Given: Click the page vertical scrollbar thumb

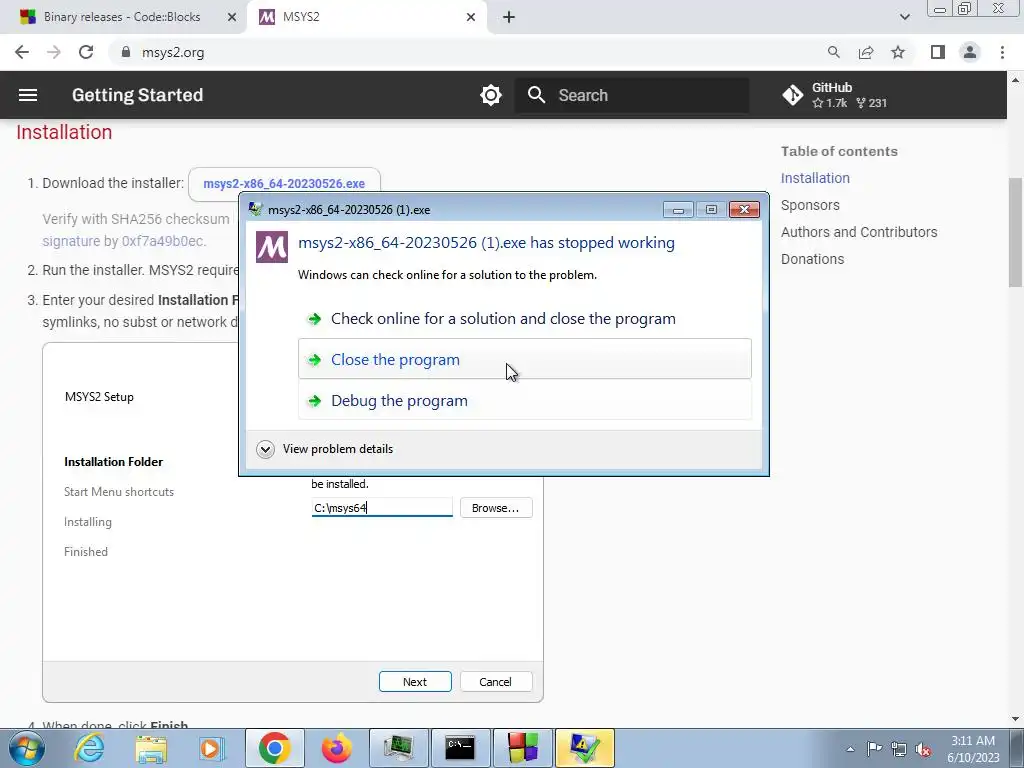Looking at the screenshot, I should (1015, 232).
